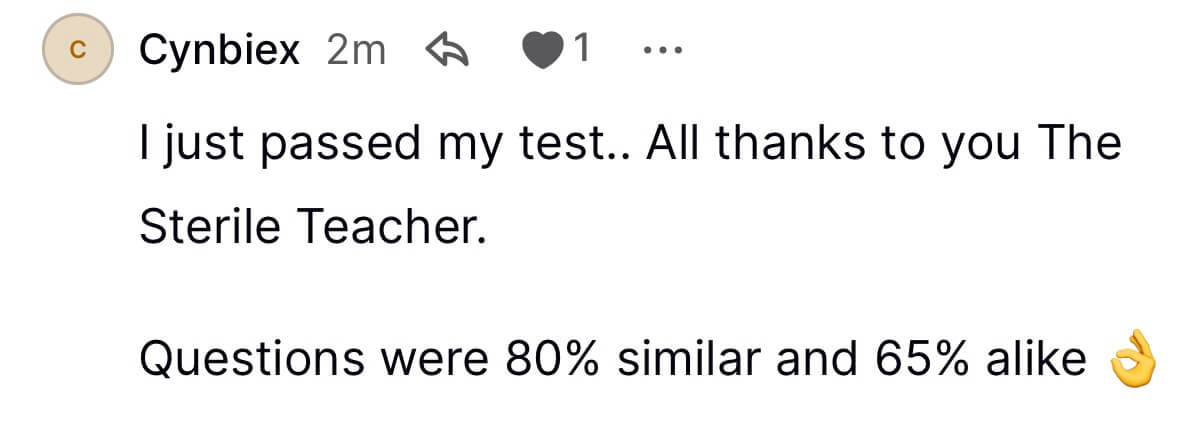The height and width of the screenshot is (423, 1204).
Task: Click the 2m timestamp
Action: tap(356, 50)
